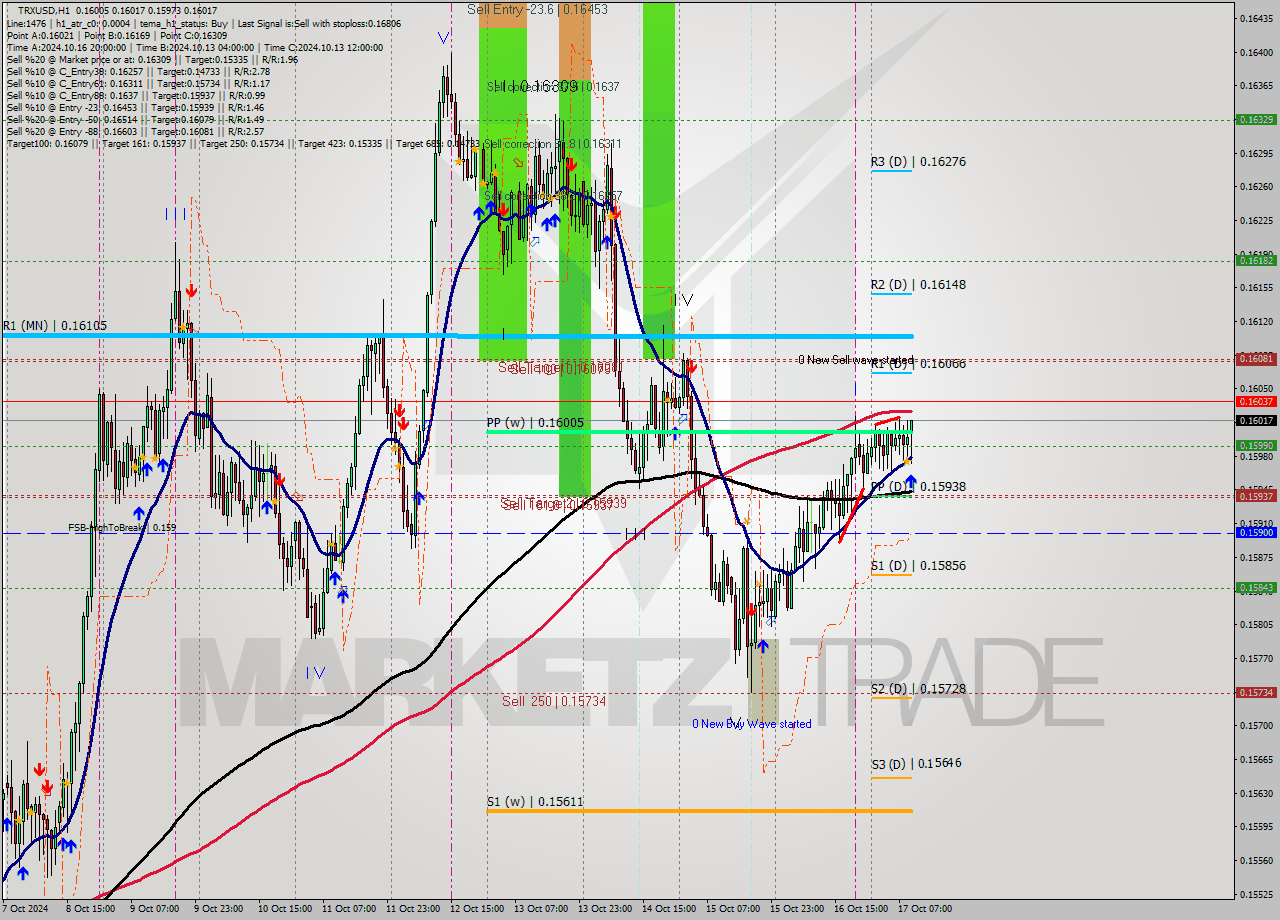Viewport: 1280px width, 920px height.
Task: Select the red down arrow beneath wave III label
Action: 190,290
